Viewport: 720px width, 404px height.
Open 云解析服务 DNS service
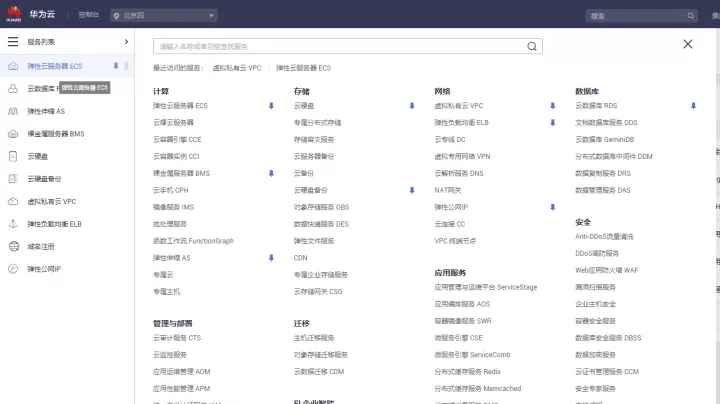coord(459,173)
